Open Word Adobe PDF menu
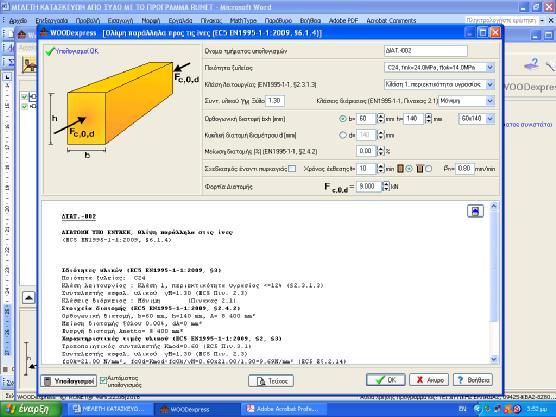Viewport: 556px width, 417px height. tap(343, 21)
